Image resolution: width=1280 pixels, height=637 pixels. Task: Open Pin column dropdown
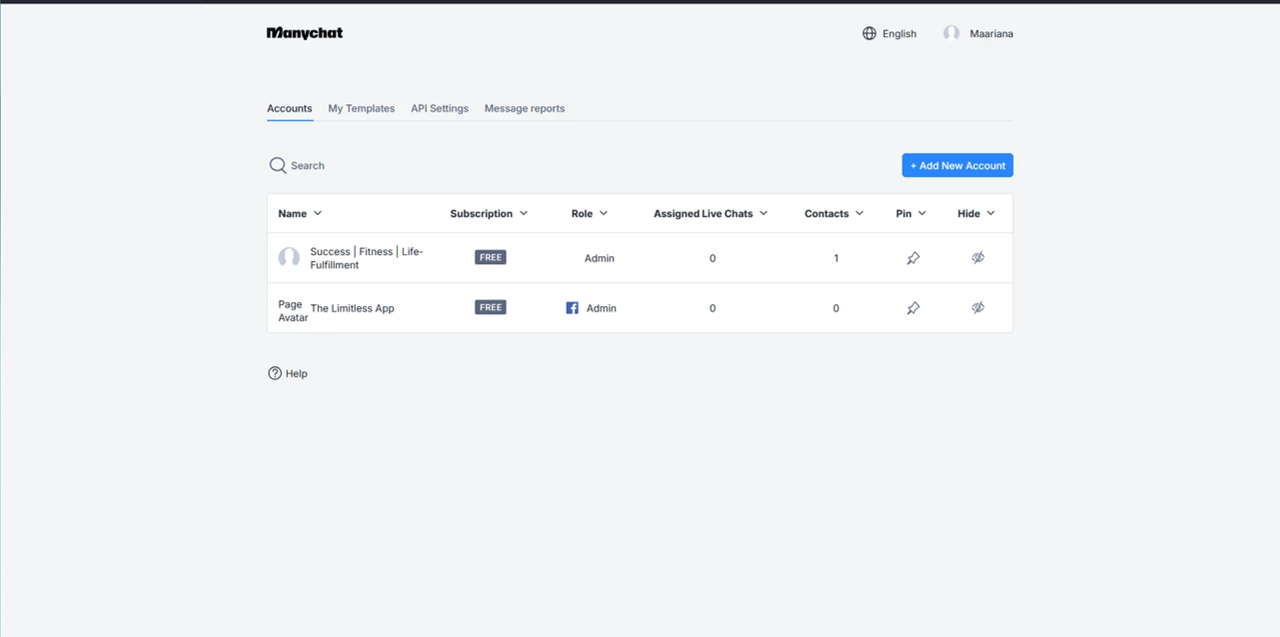point(922,213)
